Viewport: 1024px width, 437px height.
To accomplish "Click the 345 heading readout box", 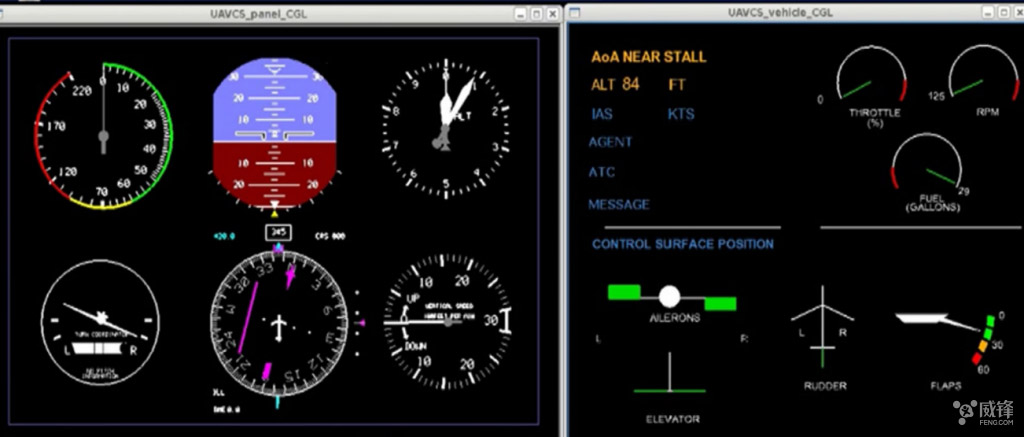I will coord(279,232).
